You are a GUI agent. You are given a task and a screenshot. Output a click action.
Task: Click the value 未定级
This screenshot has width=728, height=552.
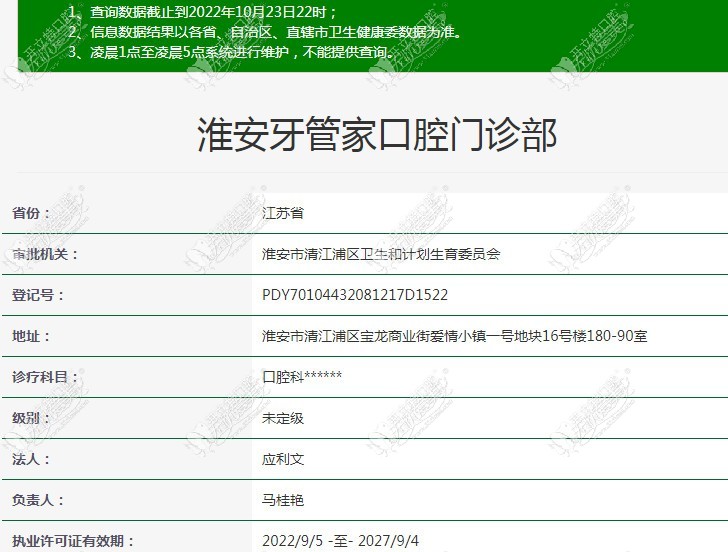[283, 418]
